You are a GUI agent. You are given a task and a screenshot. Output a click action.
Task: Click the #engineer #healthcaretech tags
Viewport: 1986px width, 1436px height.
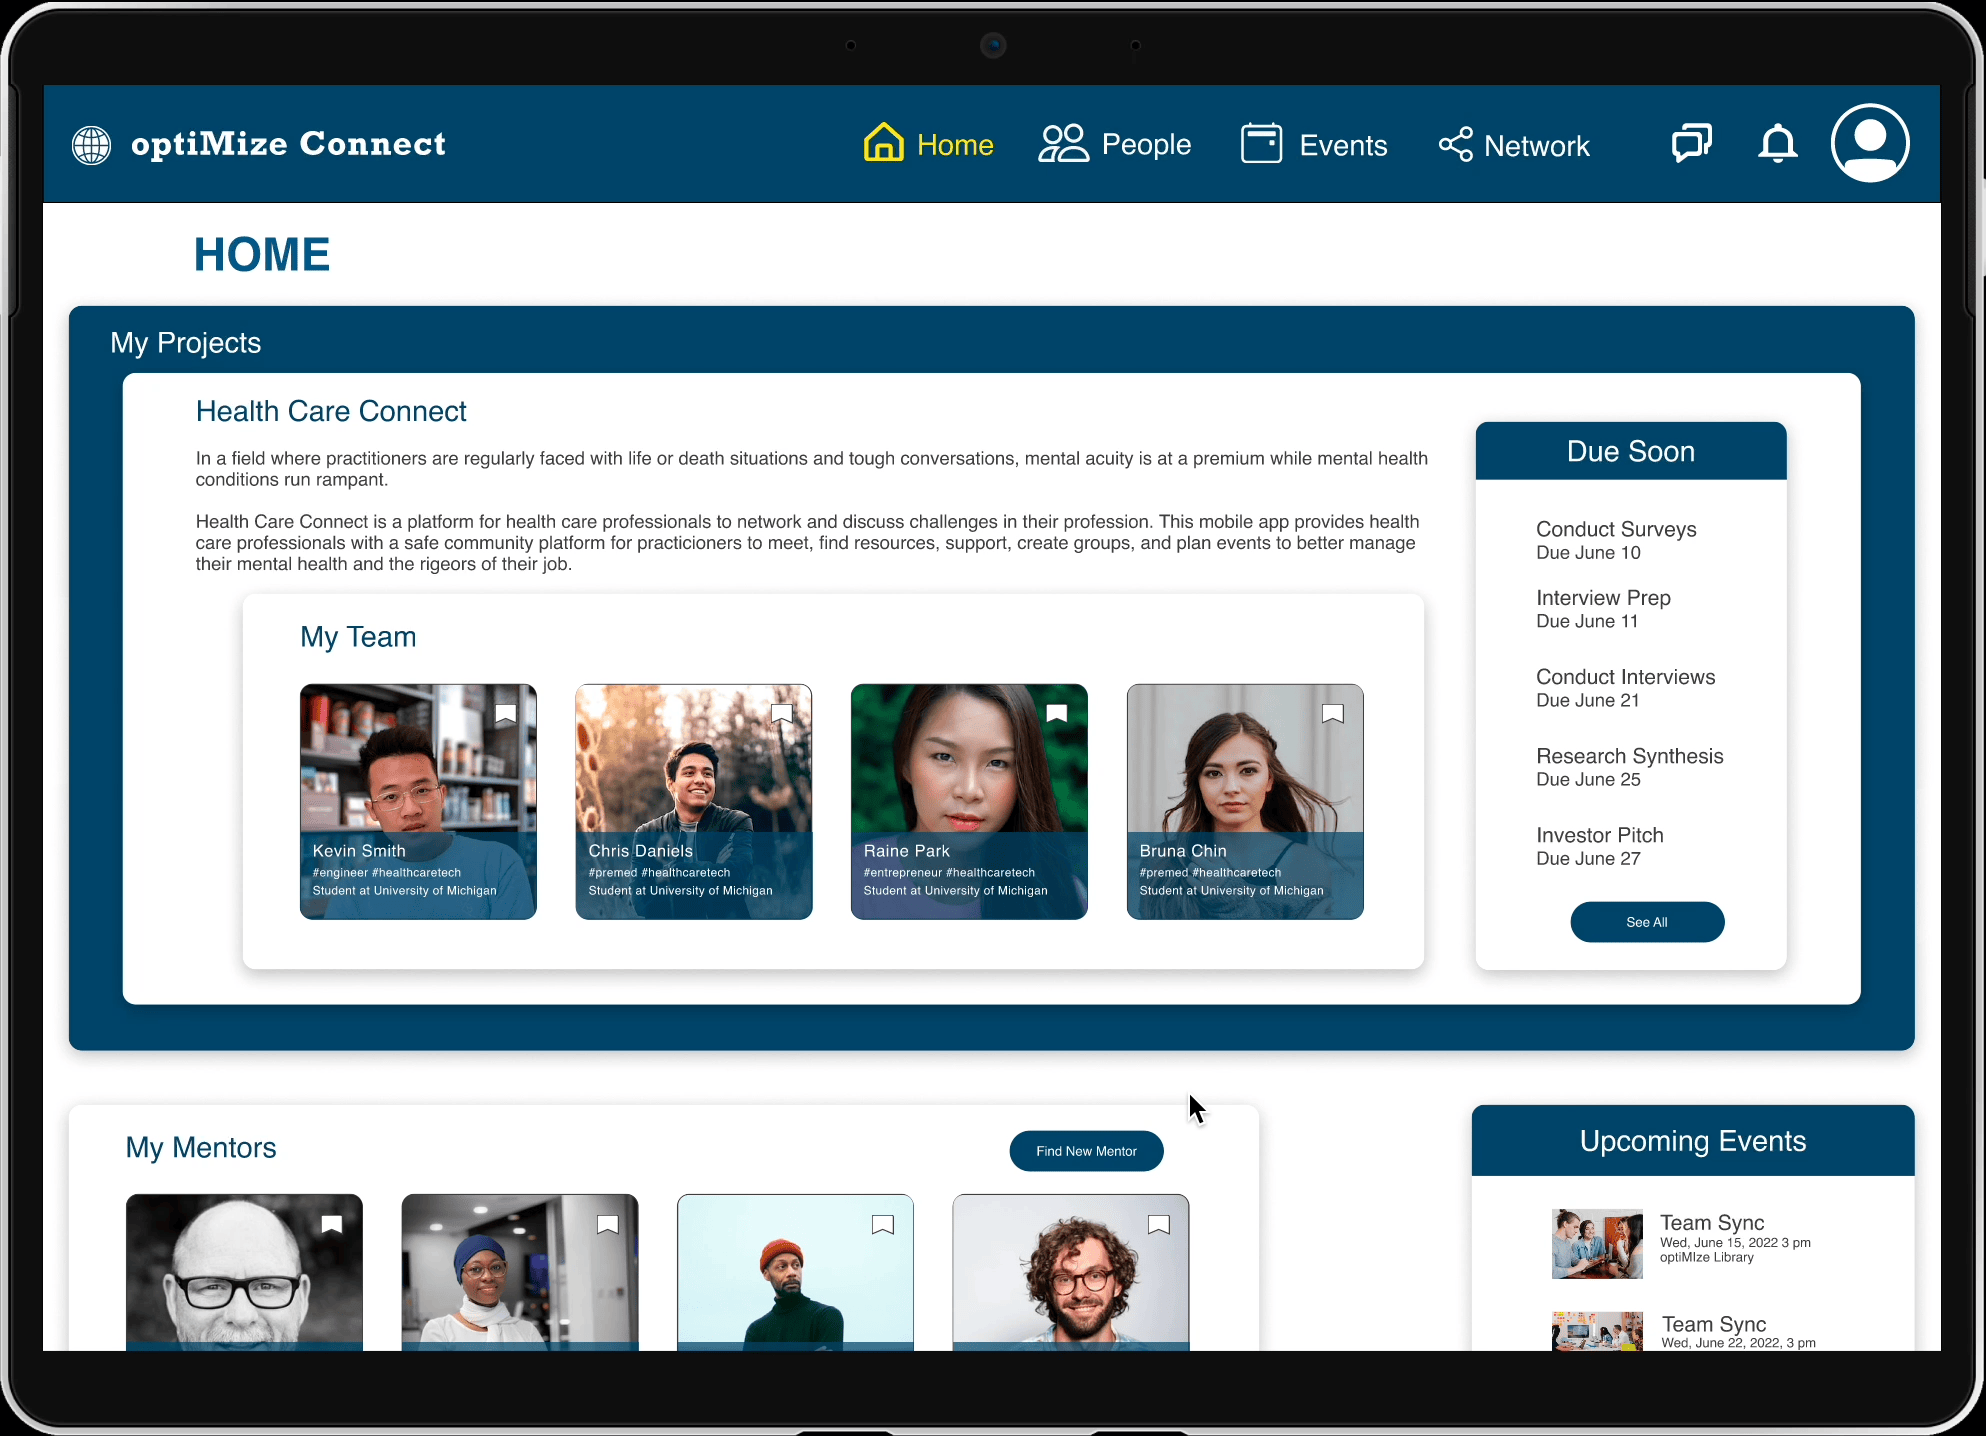click(387, 873)
